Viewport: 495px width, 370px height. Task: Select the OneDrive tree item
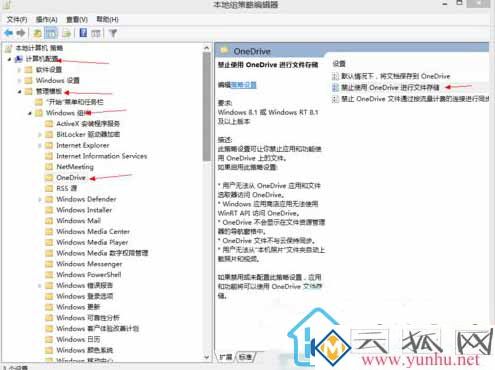tap(71, 177)
